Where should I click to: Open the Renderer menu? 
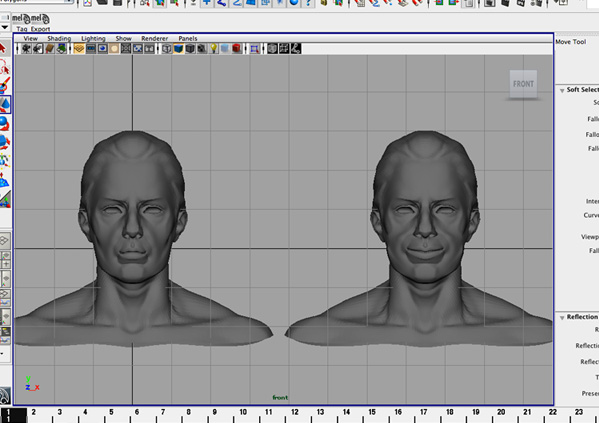[x=154, y=38]
